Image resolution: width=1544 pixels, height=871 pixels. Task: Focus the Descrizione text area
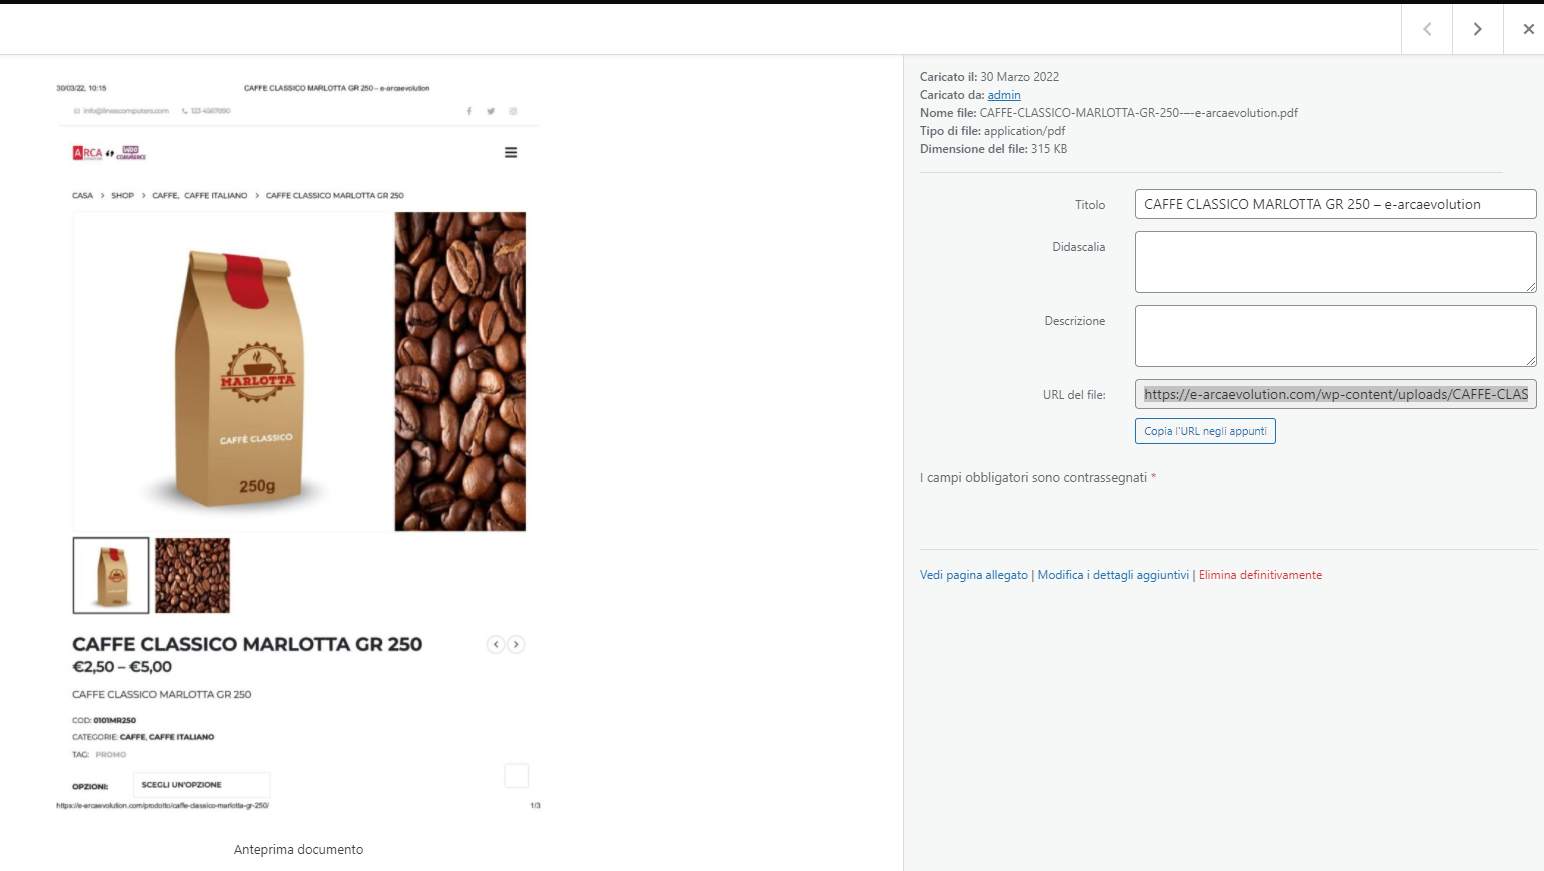pyautogui.click(x=1334, y=336)
